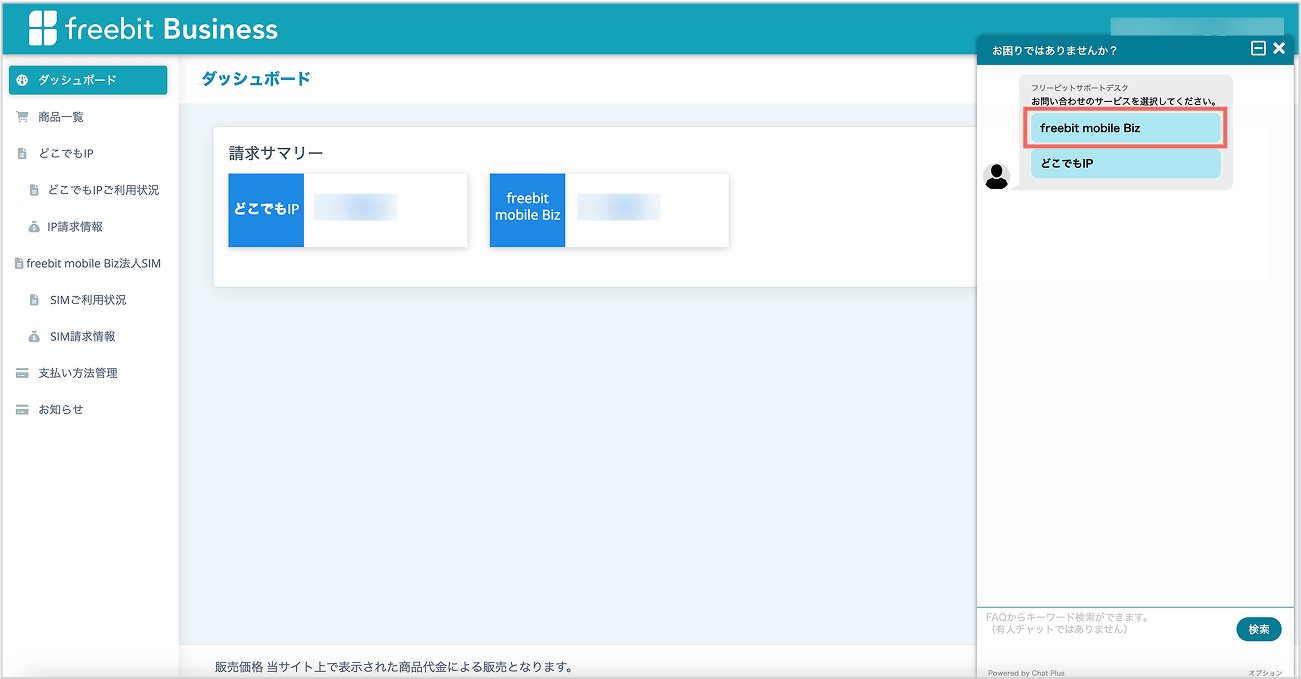Open the どこでもIP billing summary card
The image size is (1301, 679).
click(348, 210)
